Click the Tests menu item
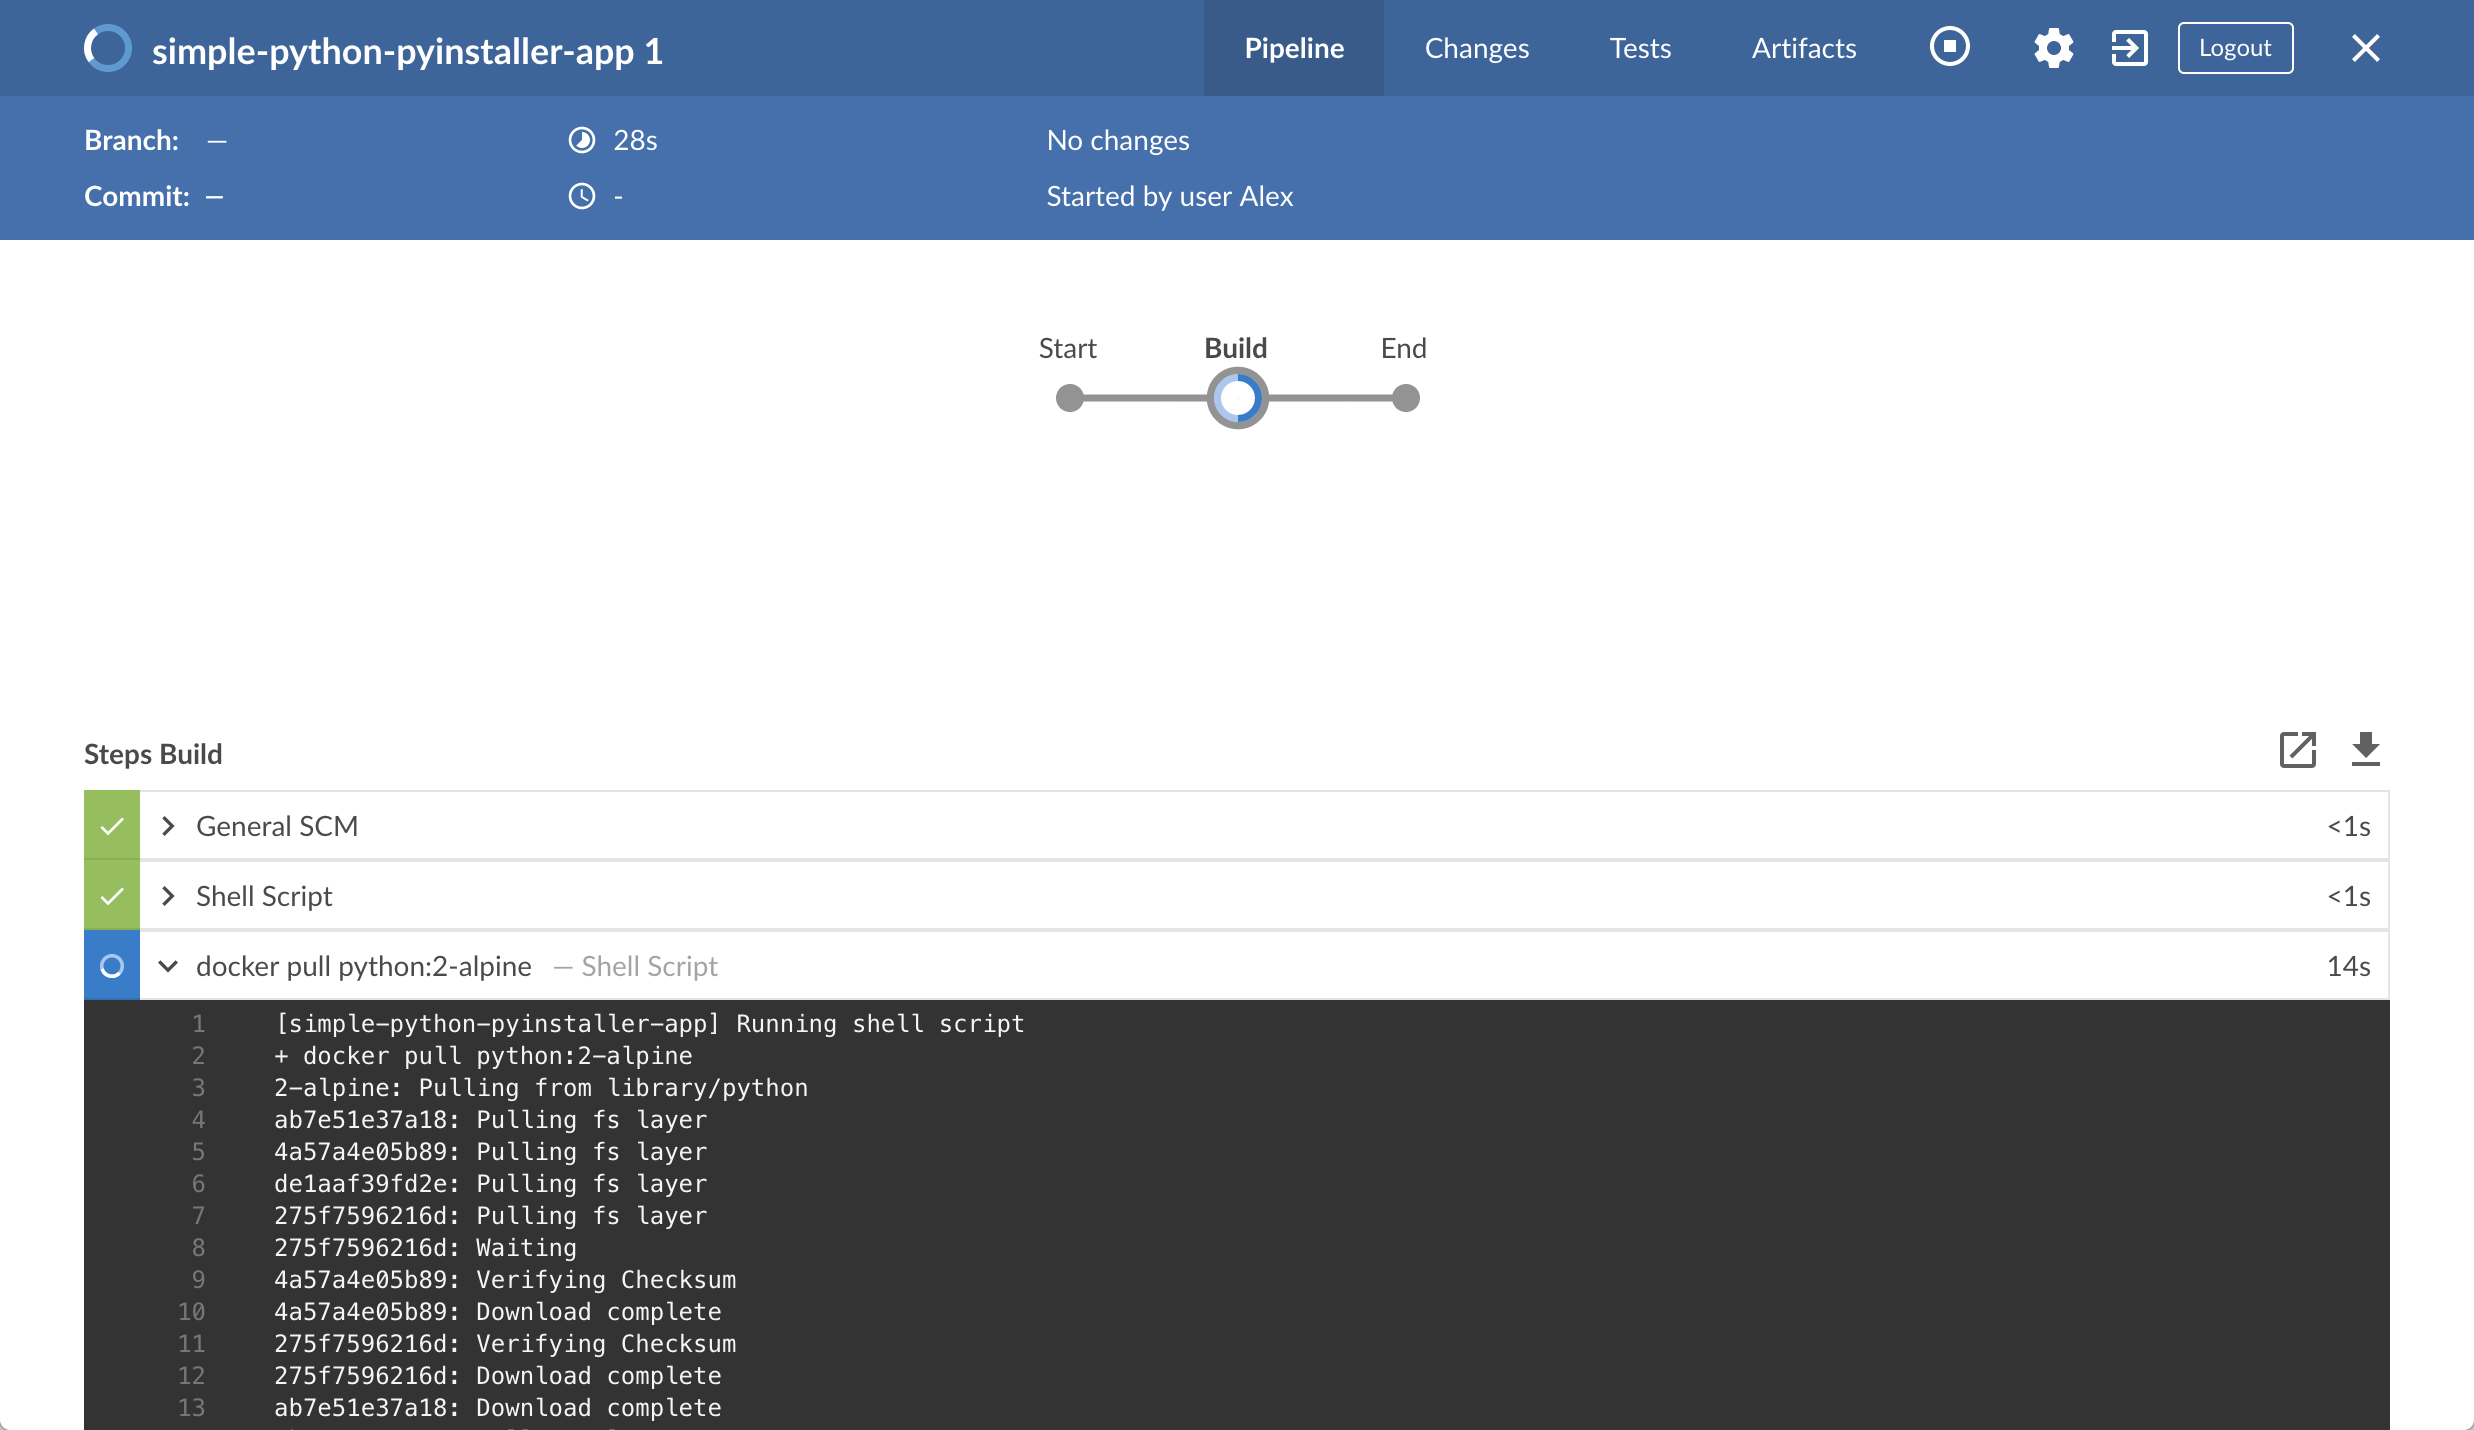Screen dimensions: 2474x1430 1639,46
